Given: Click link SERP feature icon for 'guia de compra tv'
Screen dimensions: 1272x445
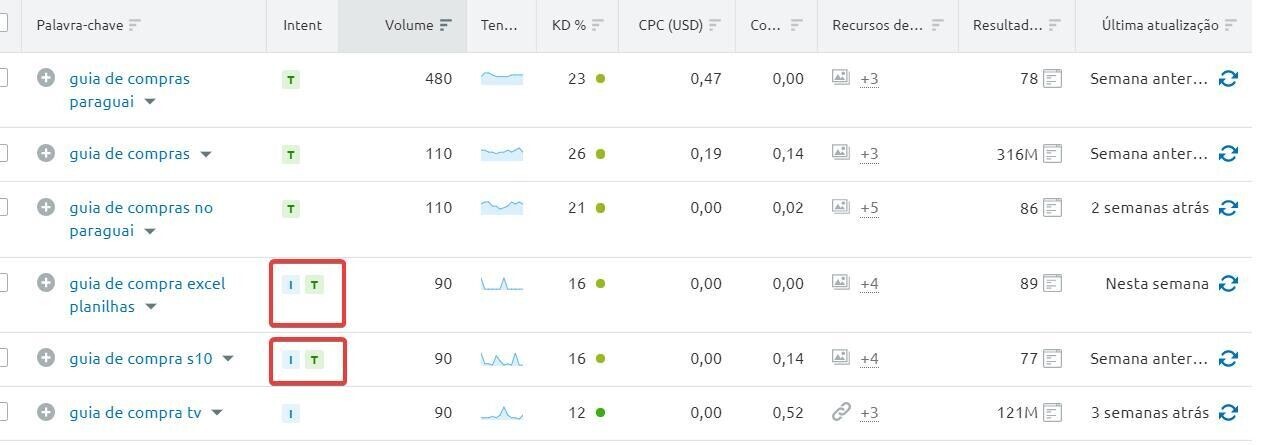Looking at the screenshot, I should (841, 412).
